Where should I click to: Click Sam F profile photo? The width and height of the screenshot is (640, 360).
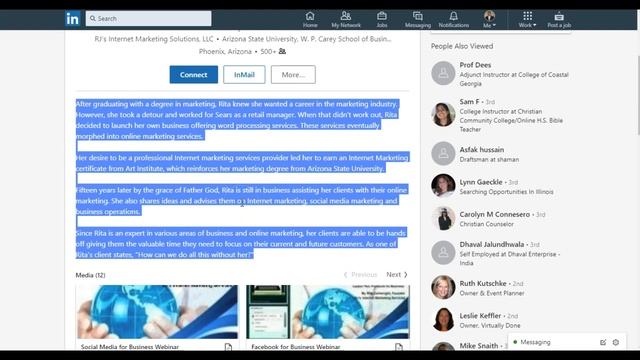[443, 114]
